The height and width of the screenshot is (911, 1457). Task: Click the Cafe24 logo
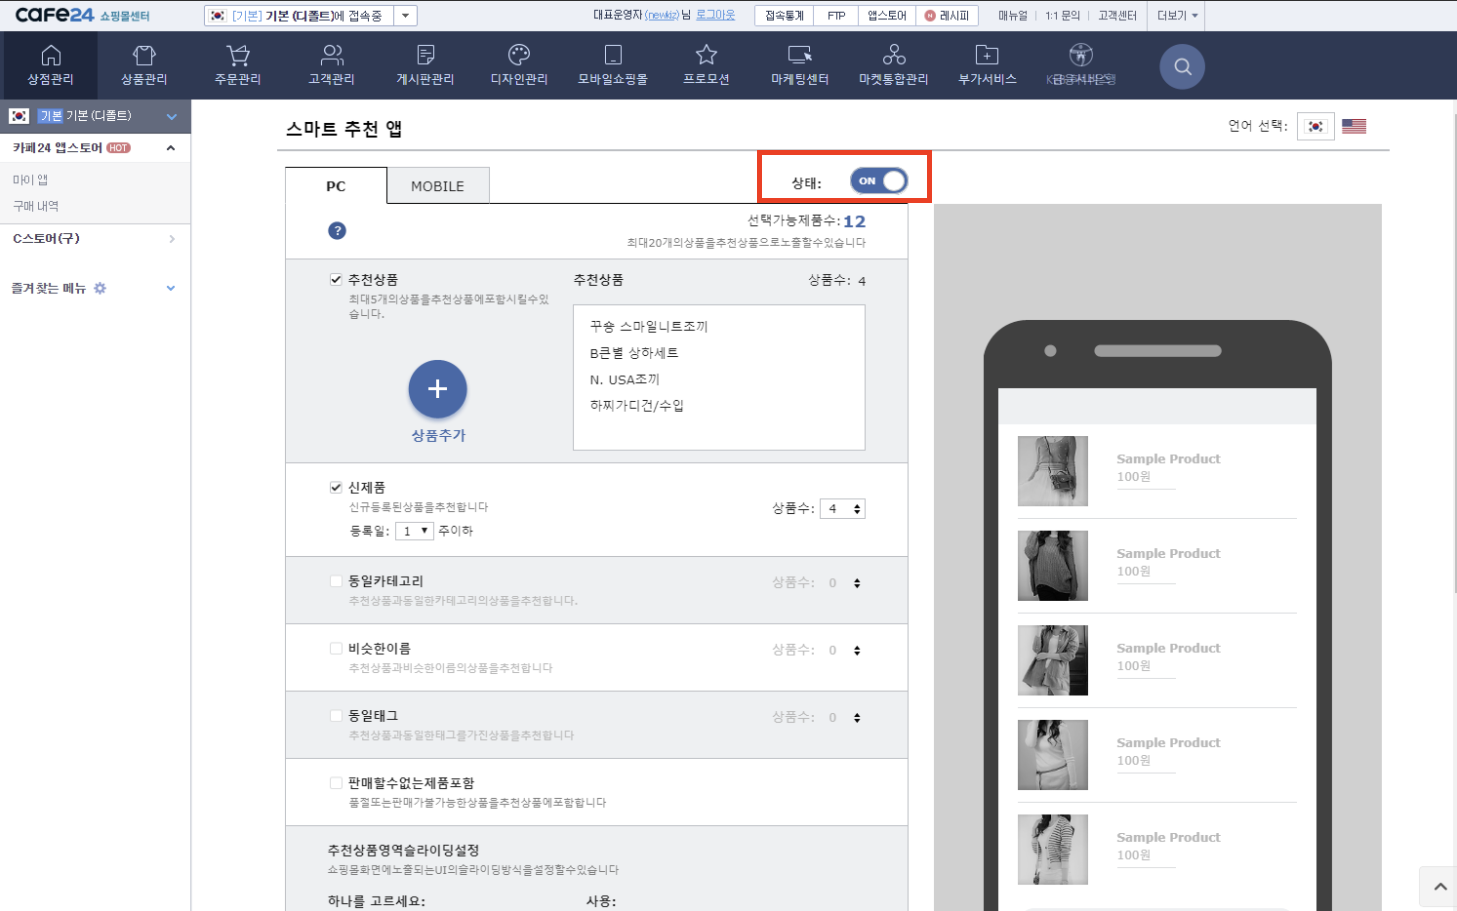[55, 15]
